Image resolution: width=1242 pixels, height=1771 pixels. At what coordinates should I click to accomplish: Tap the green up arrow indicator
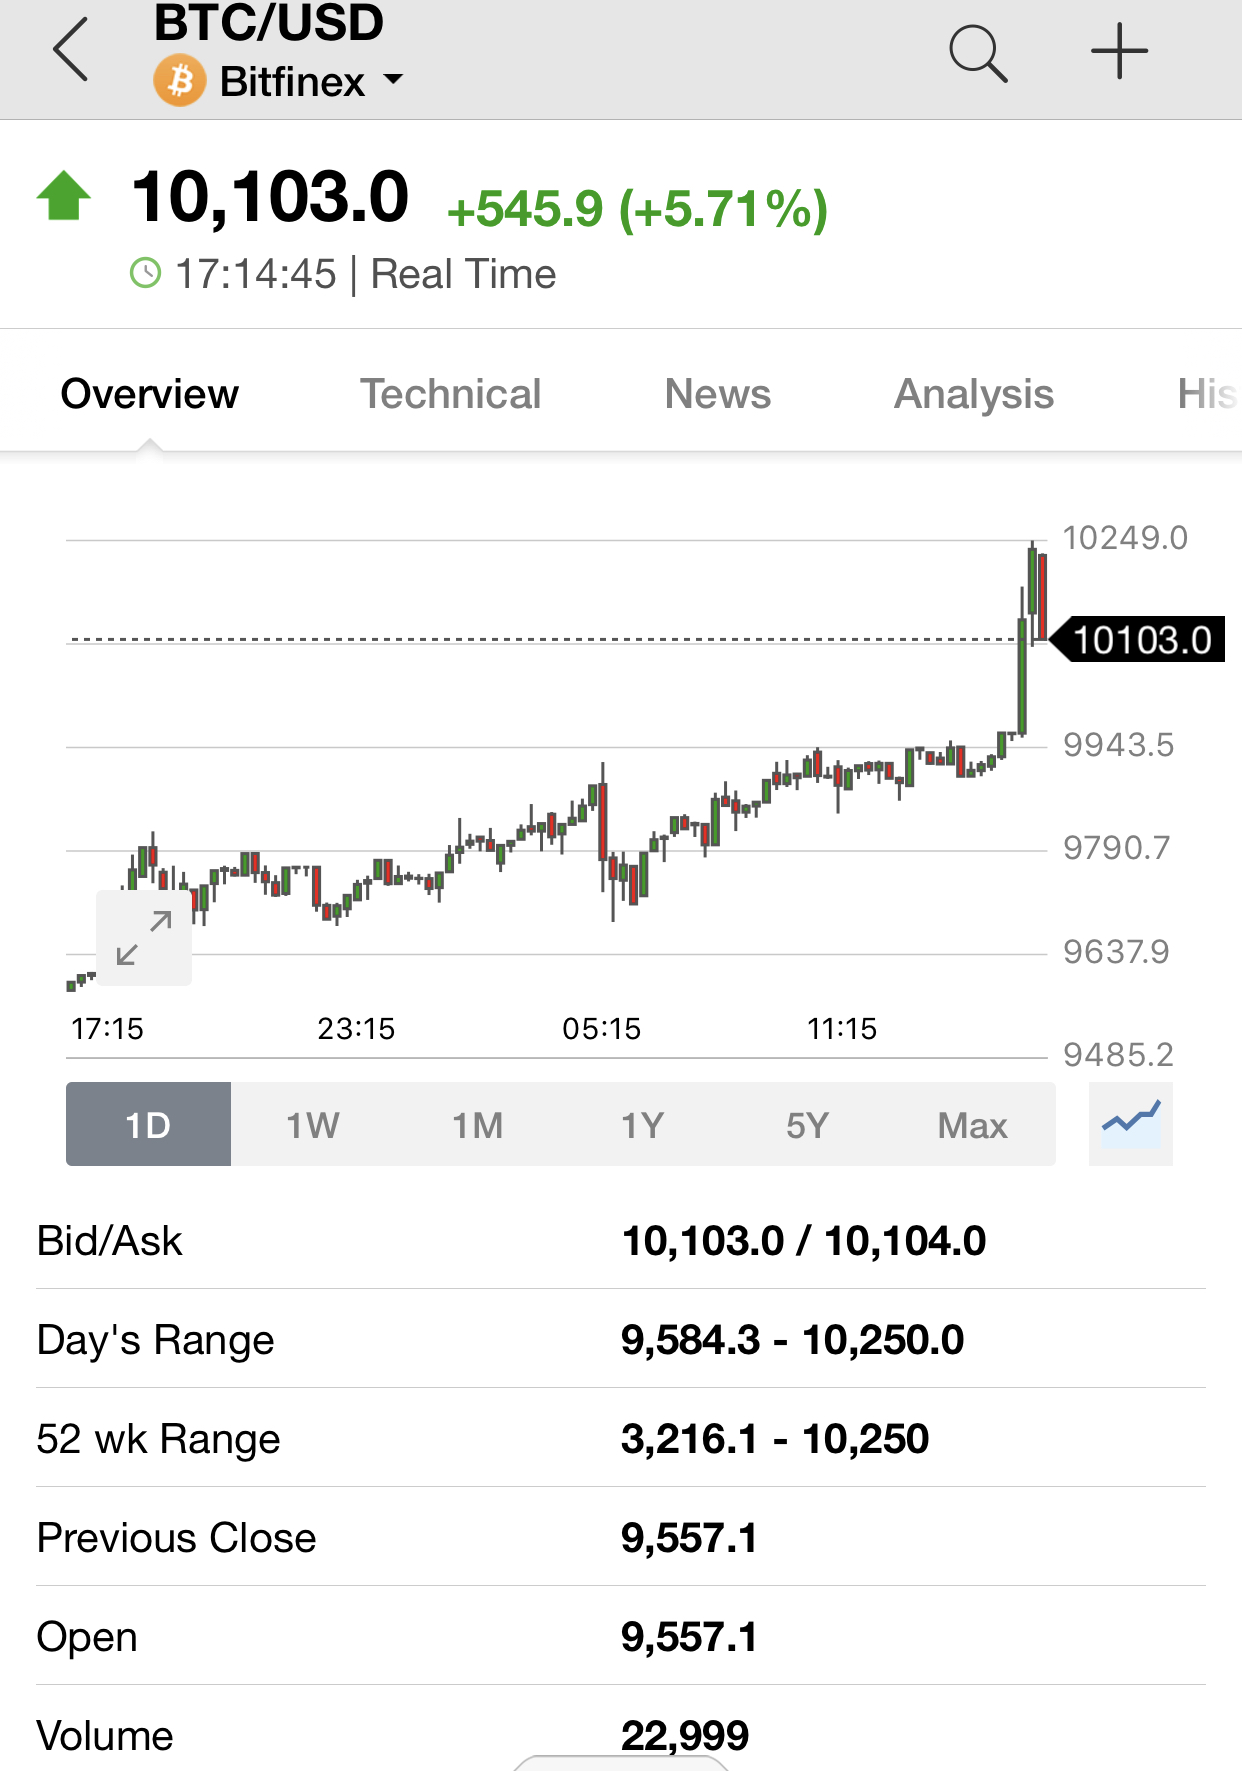click(x=64, y=196)
